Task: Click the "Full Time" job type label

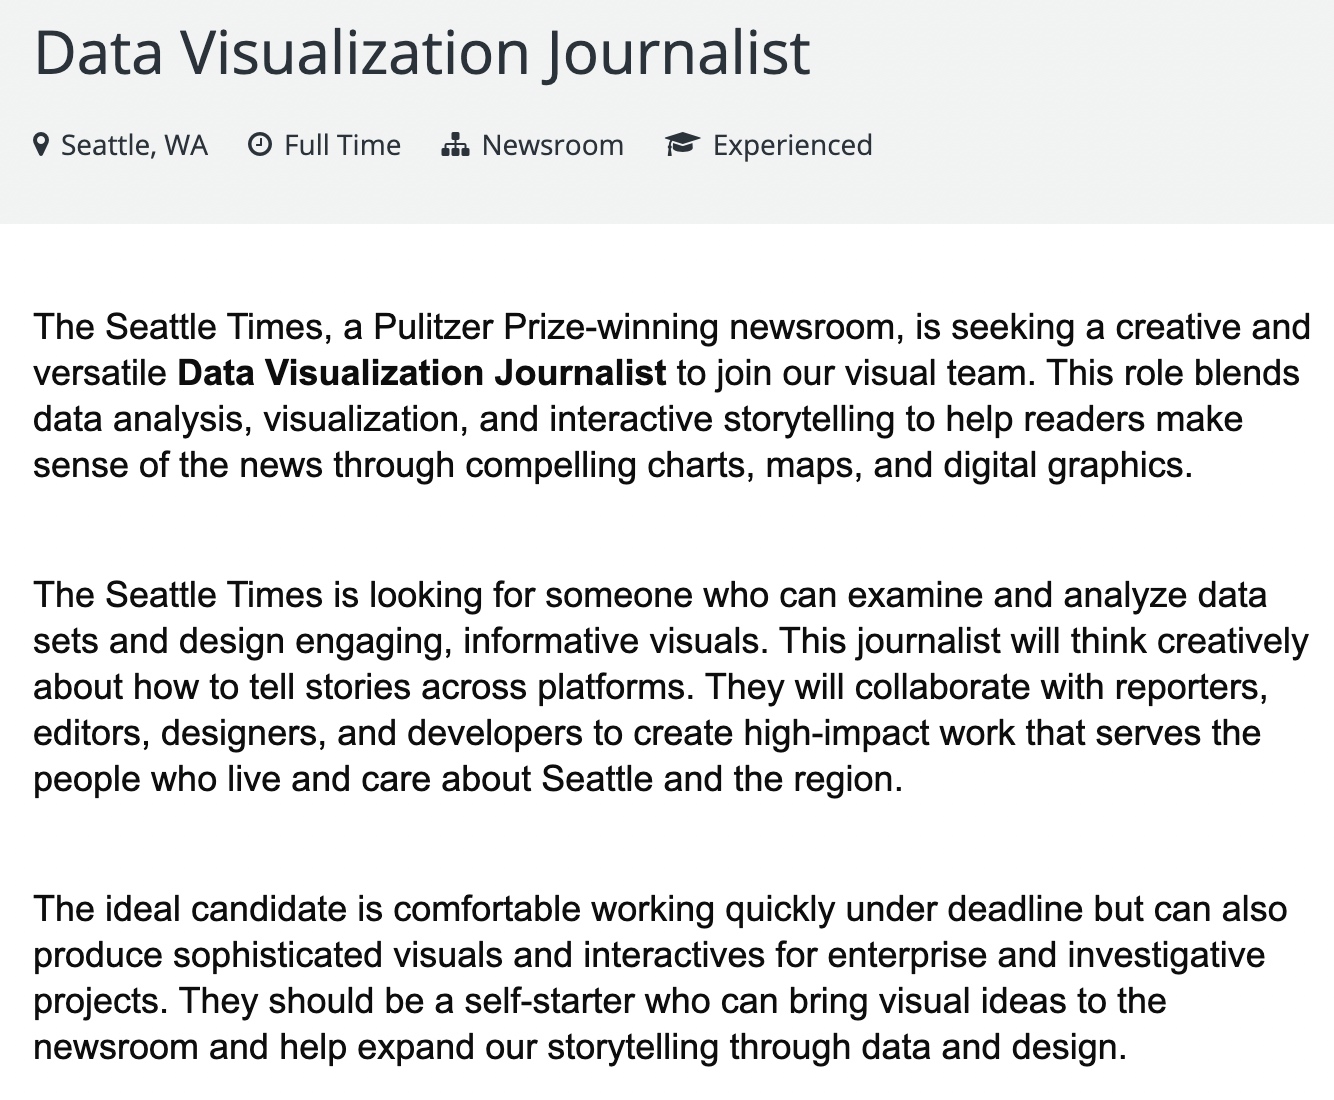Action: click(342, 145)
